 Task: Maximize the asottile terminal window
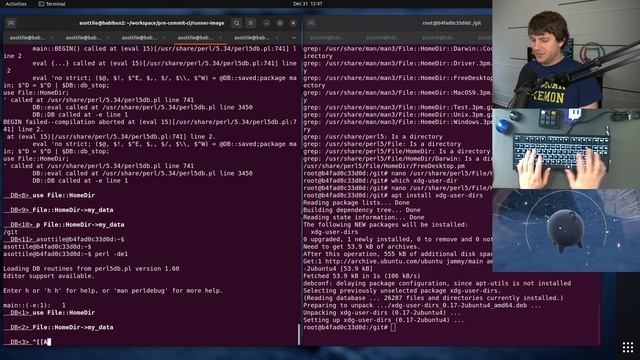pyautogui.click(x=280, y=23)
